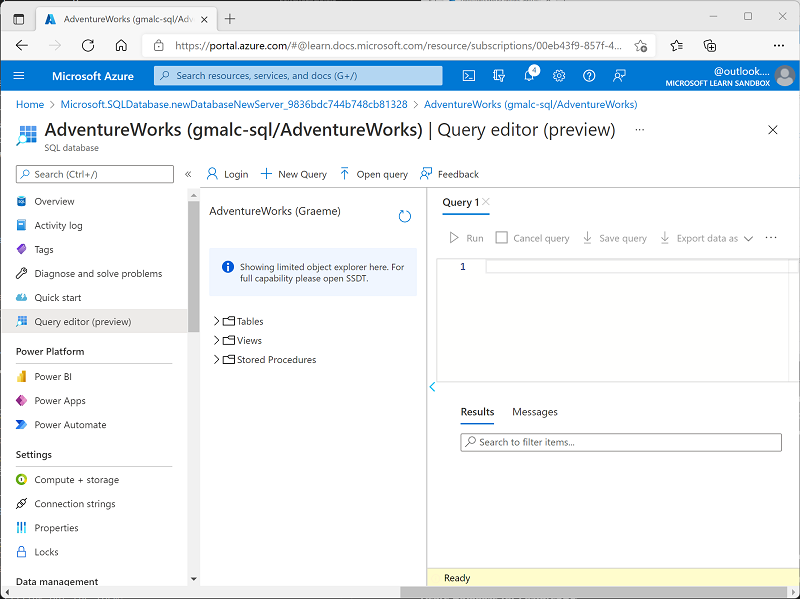Expand the Stored Procedures folder

point(216,360)
